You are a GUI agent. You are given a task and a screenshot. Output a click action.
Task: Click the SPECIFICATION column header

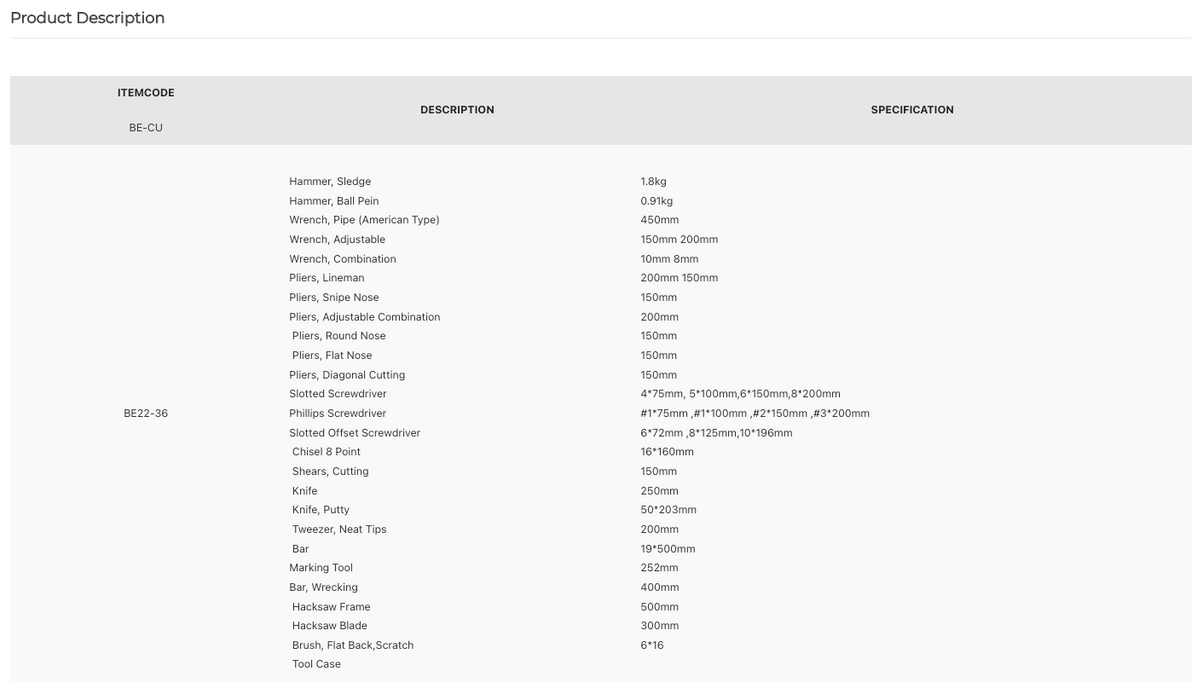[x=912, y=110]
